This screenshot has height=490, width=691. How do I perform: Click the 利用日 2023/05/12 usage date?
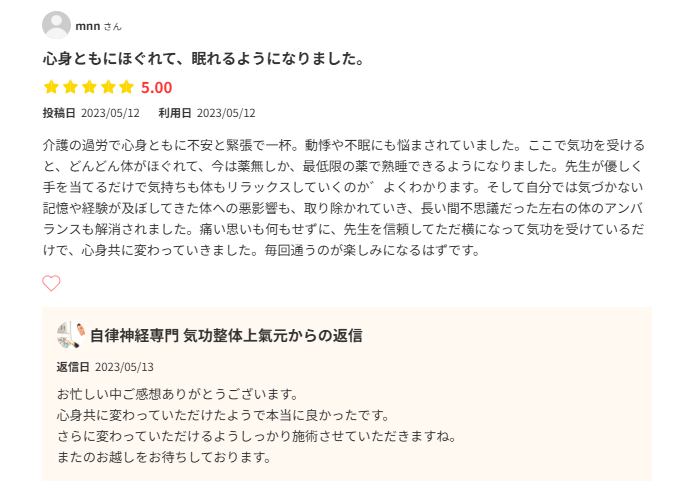click(207, 113)
